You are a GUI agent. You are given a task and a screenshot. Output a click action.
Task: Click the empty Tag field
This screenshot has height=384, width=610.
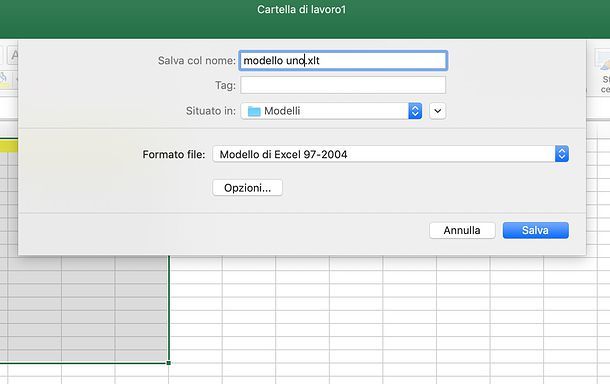pos(343,85)
